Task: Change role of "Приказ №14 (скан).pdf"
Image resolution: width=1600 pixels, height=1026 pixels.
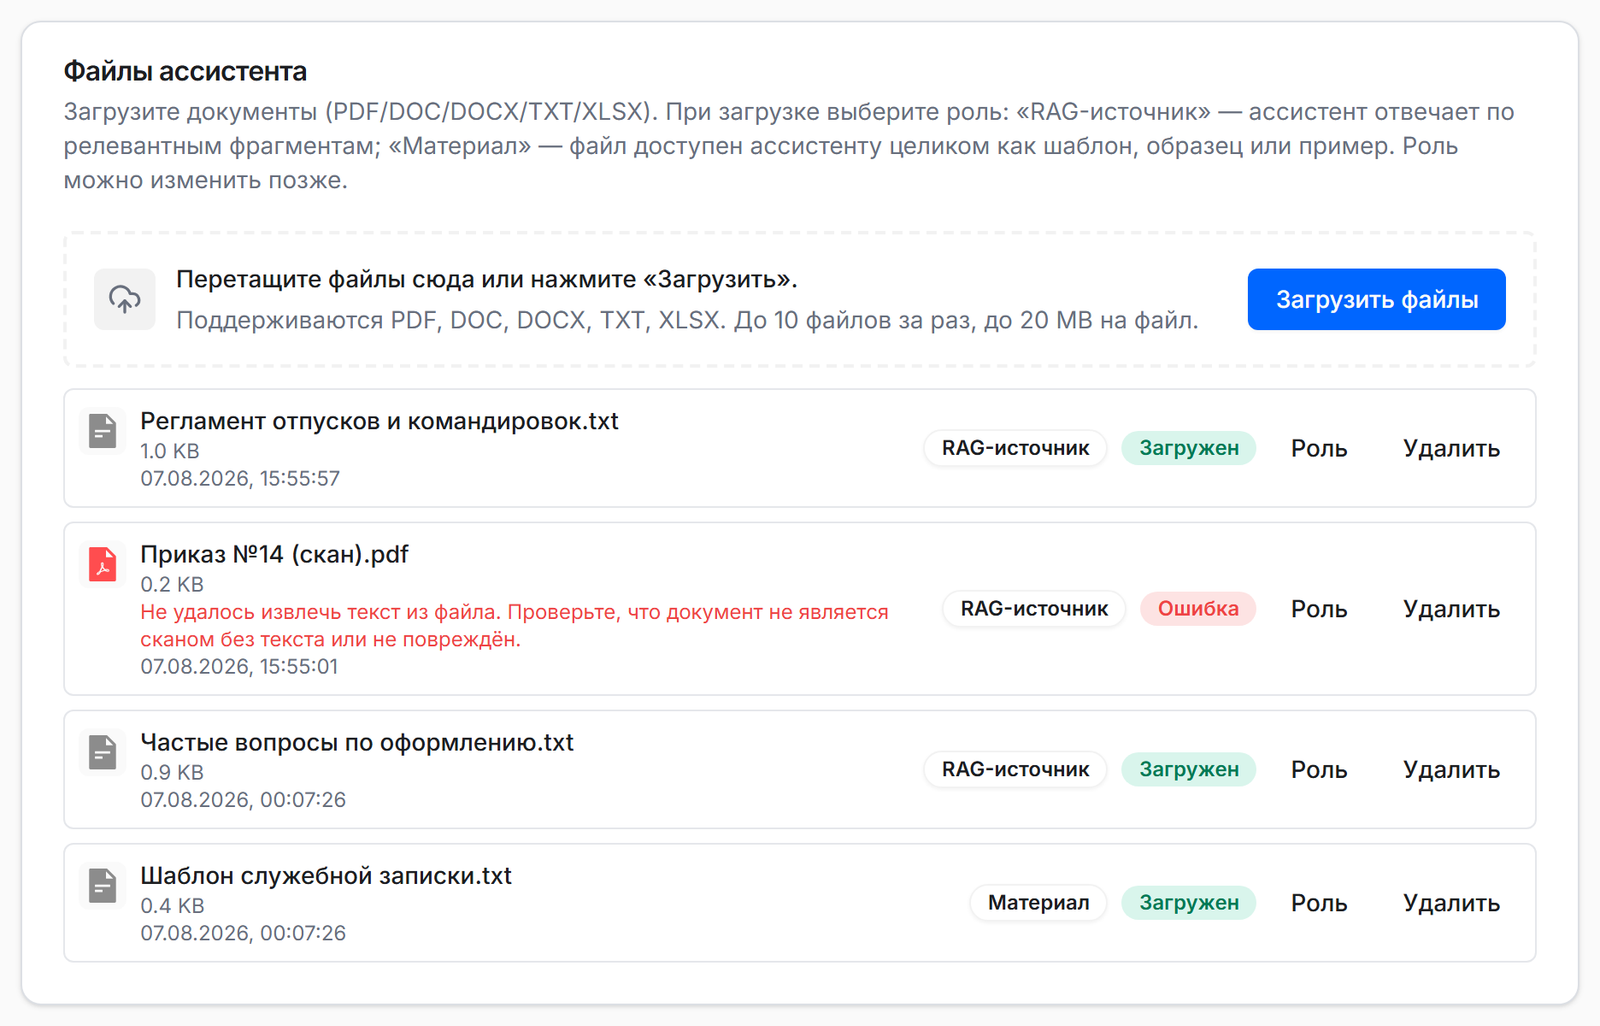Action: [x=1319, y=609]
